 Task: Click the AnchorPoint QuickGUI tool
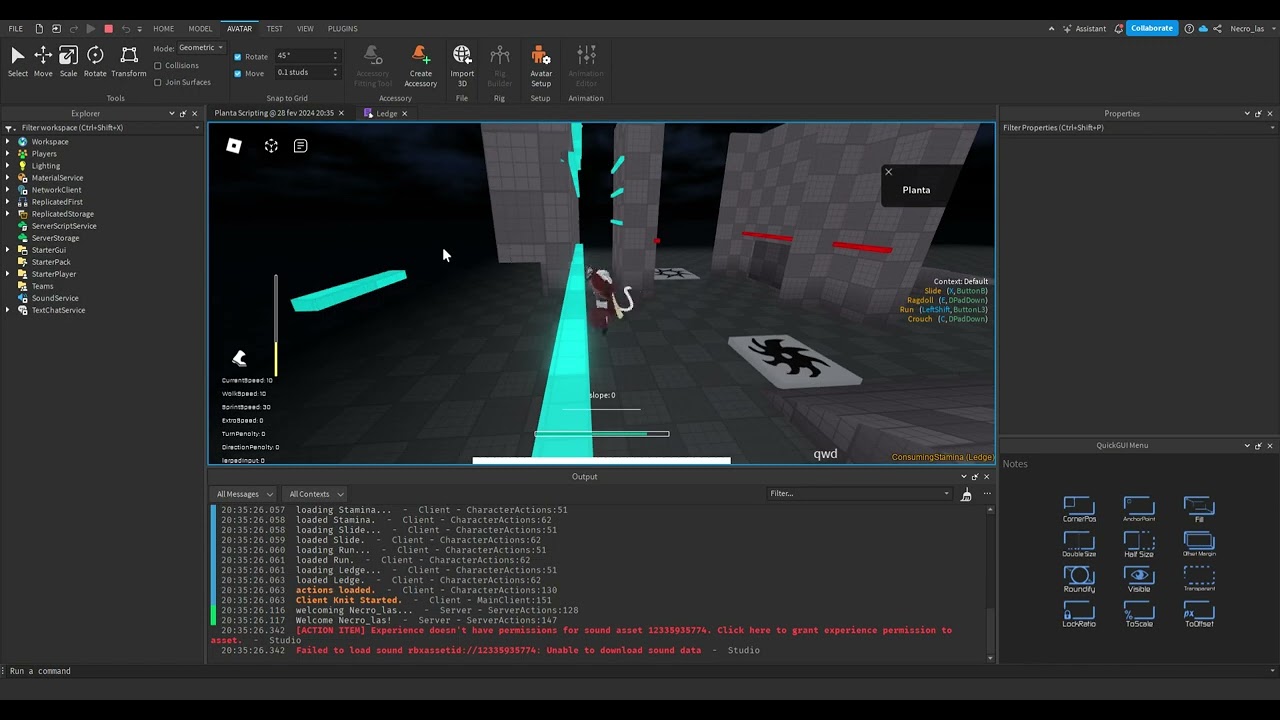[1139, 509]
